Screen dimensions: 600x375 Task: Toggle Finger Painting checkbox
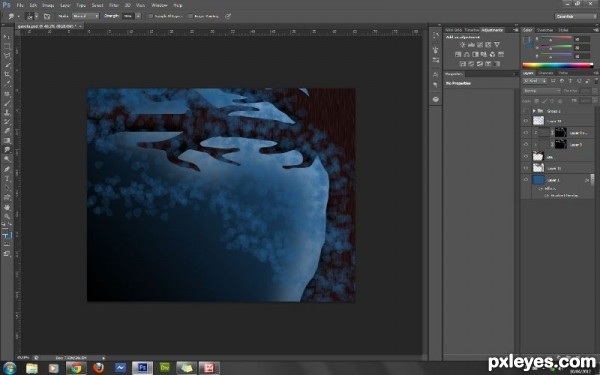tap(190, 16)
